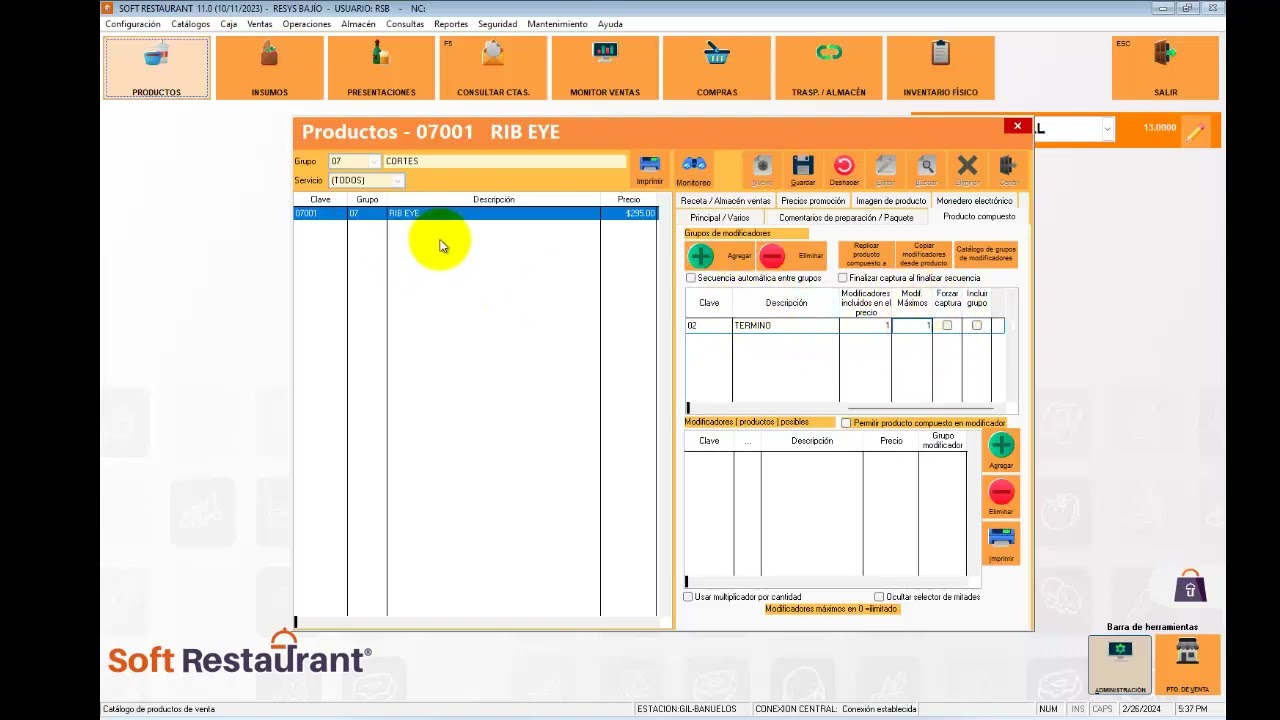This screenshot has height=720, width=1280.
Task: Open Trasp. / Almacén transfers
Action: (829, 68)
